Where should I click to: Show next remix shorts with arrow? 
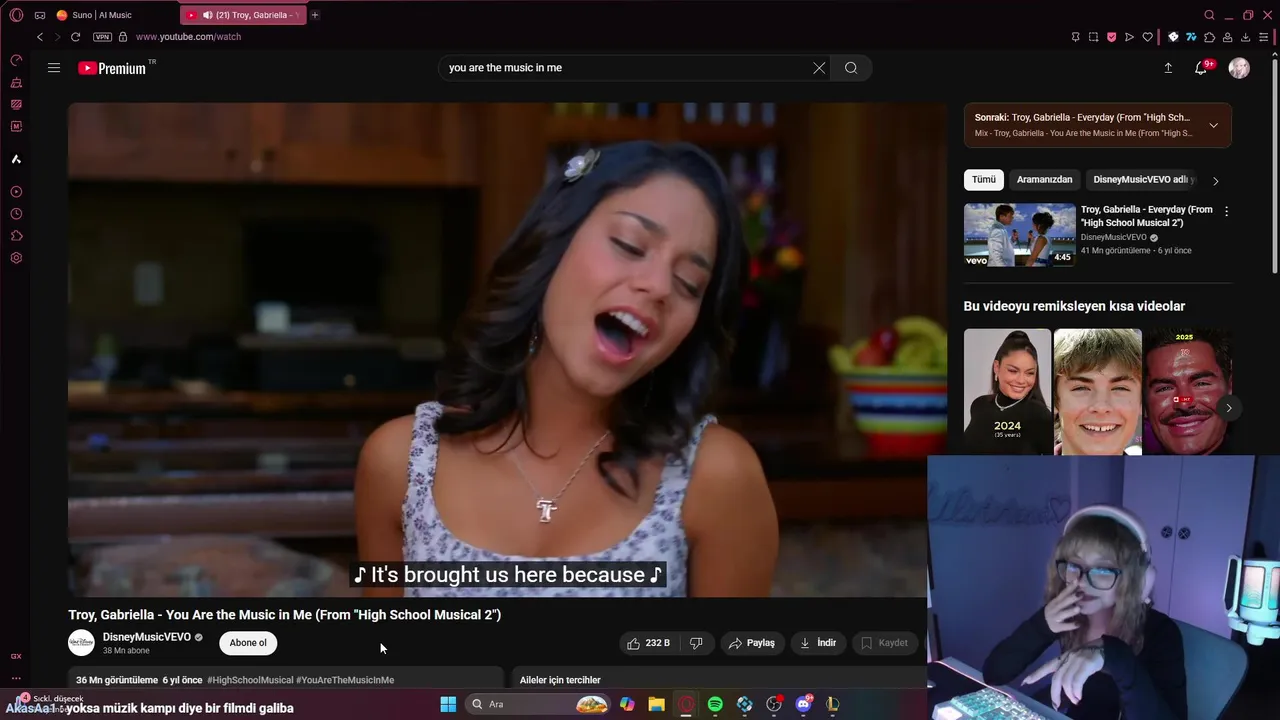(1228, 408)
